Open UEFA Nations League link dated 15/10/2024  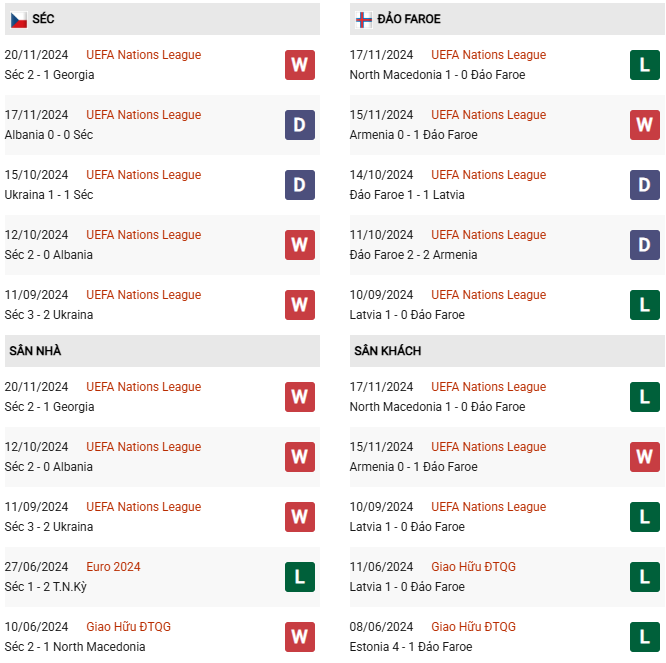[143, 175]
